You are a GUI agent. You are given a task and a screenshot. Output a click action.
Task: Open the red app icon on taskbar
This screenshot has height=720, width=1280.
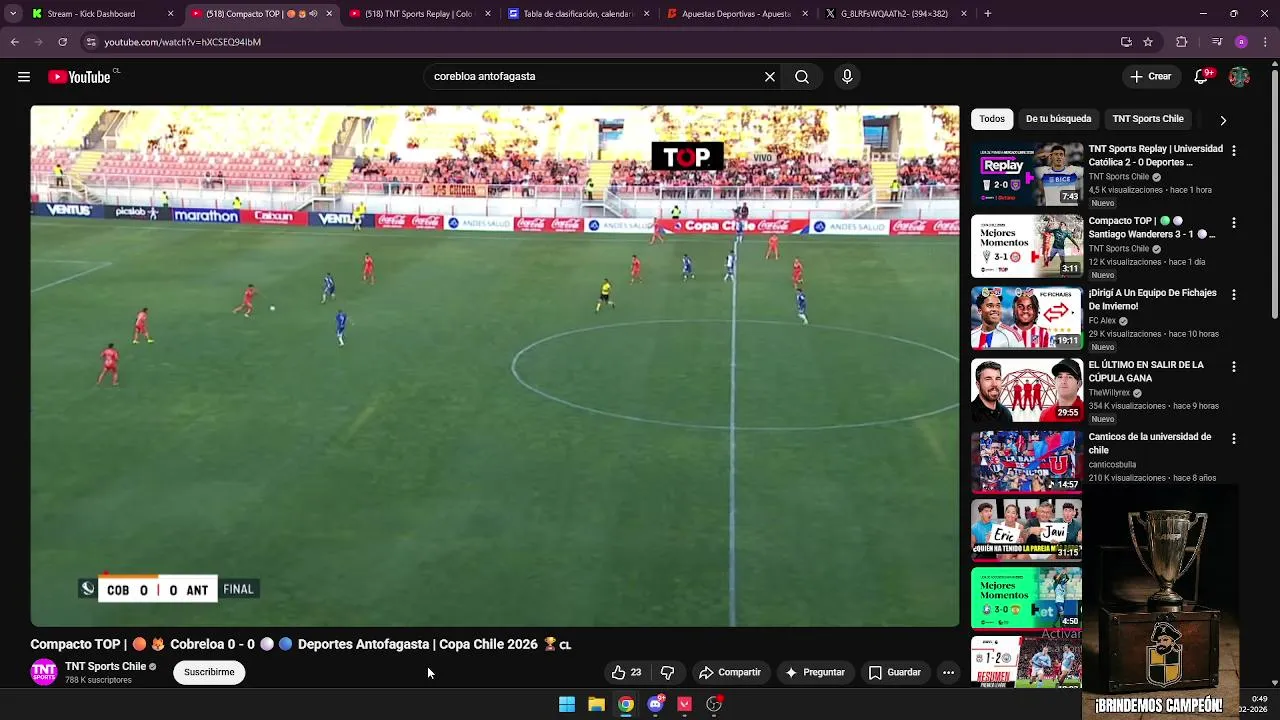[x=685, y=704]
